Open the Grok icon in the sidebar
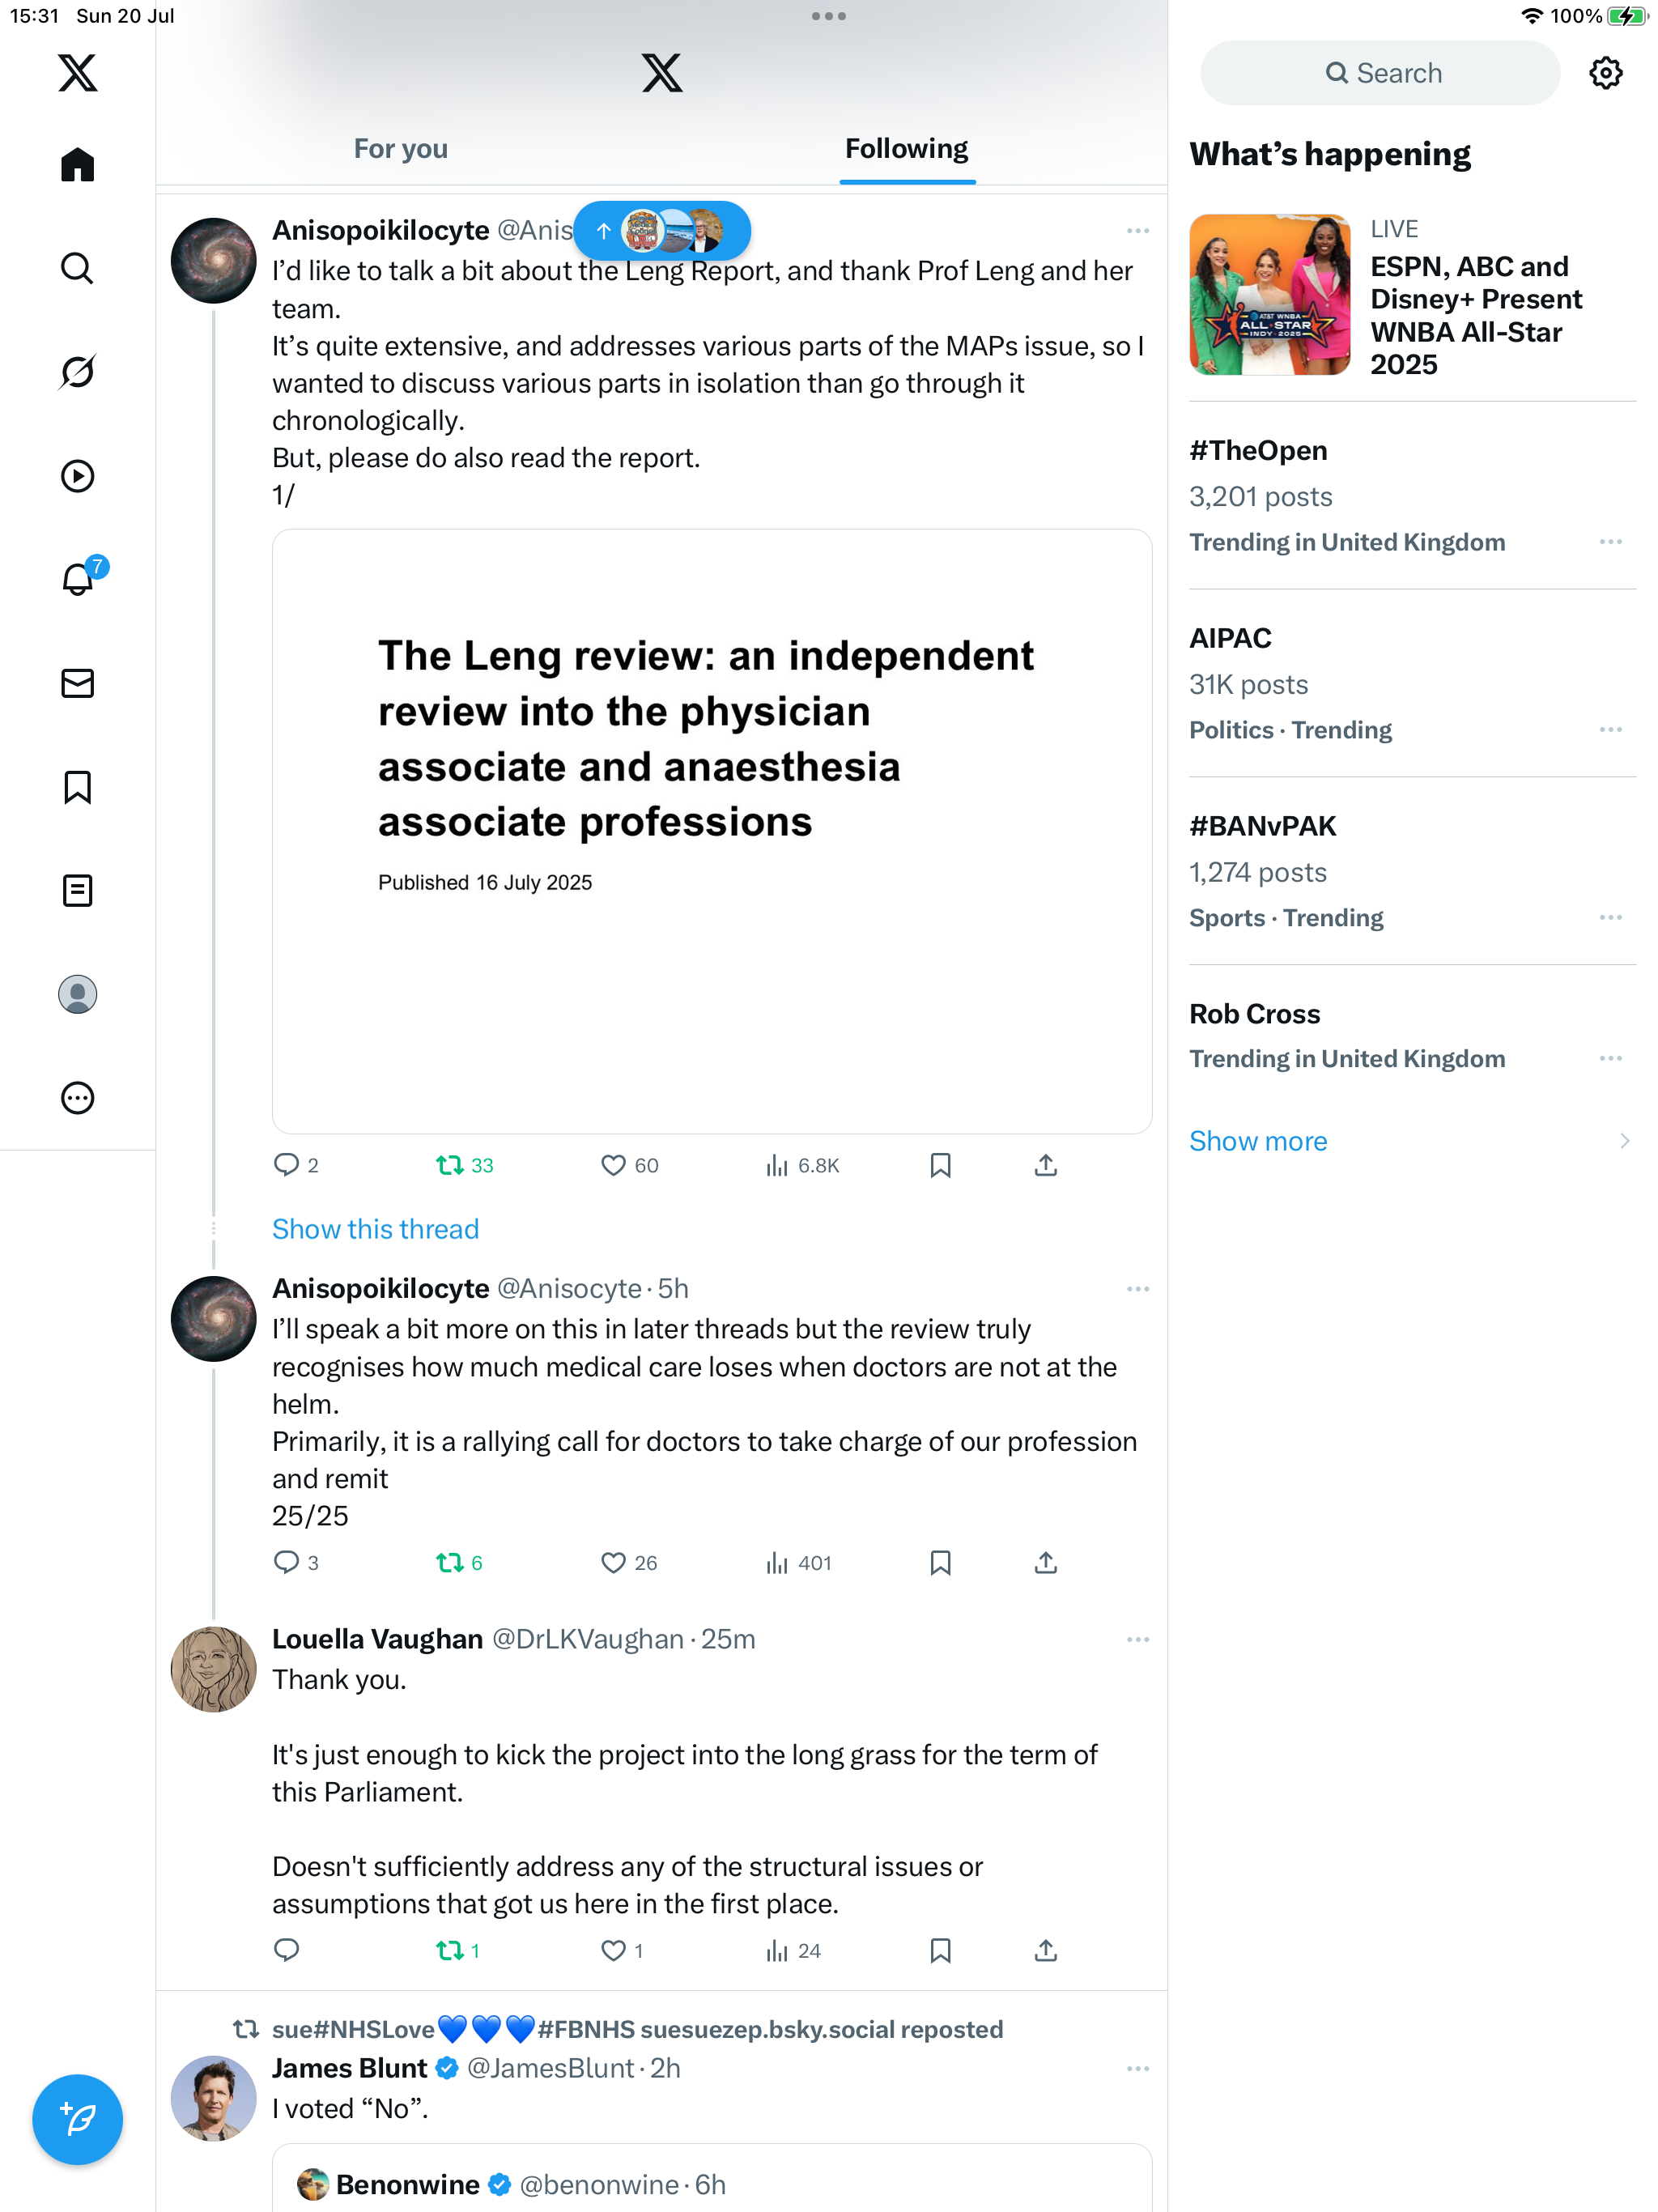 (77, 372)
